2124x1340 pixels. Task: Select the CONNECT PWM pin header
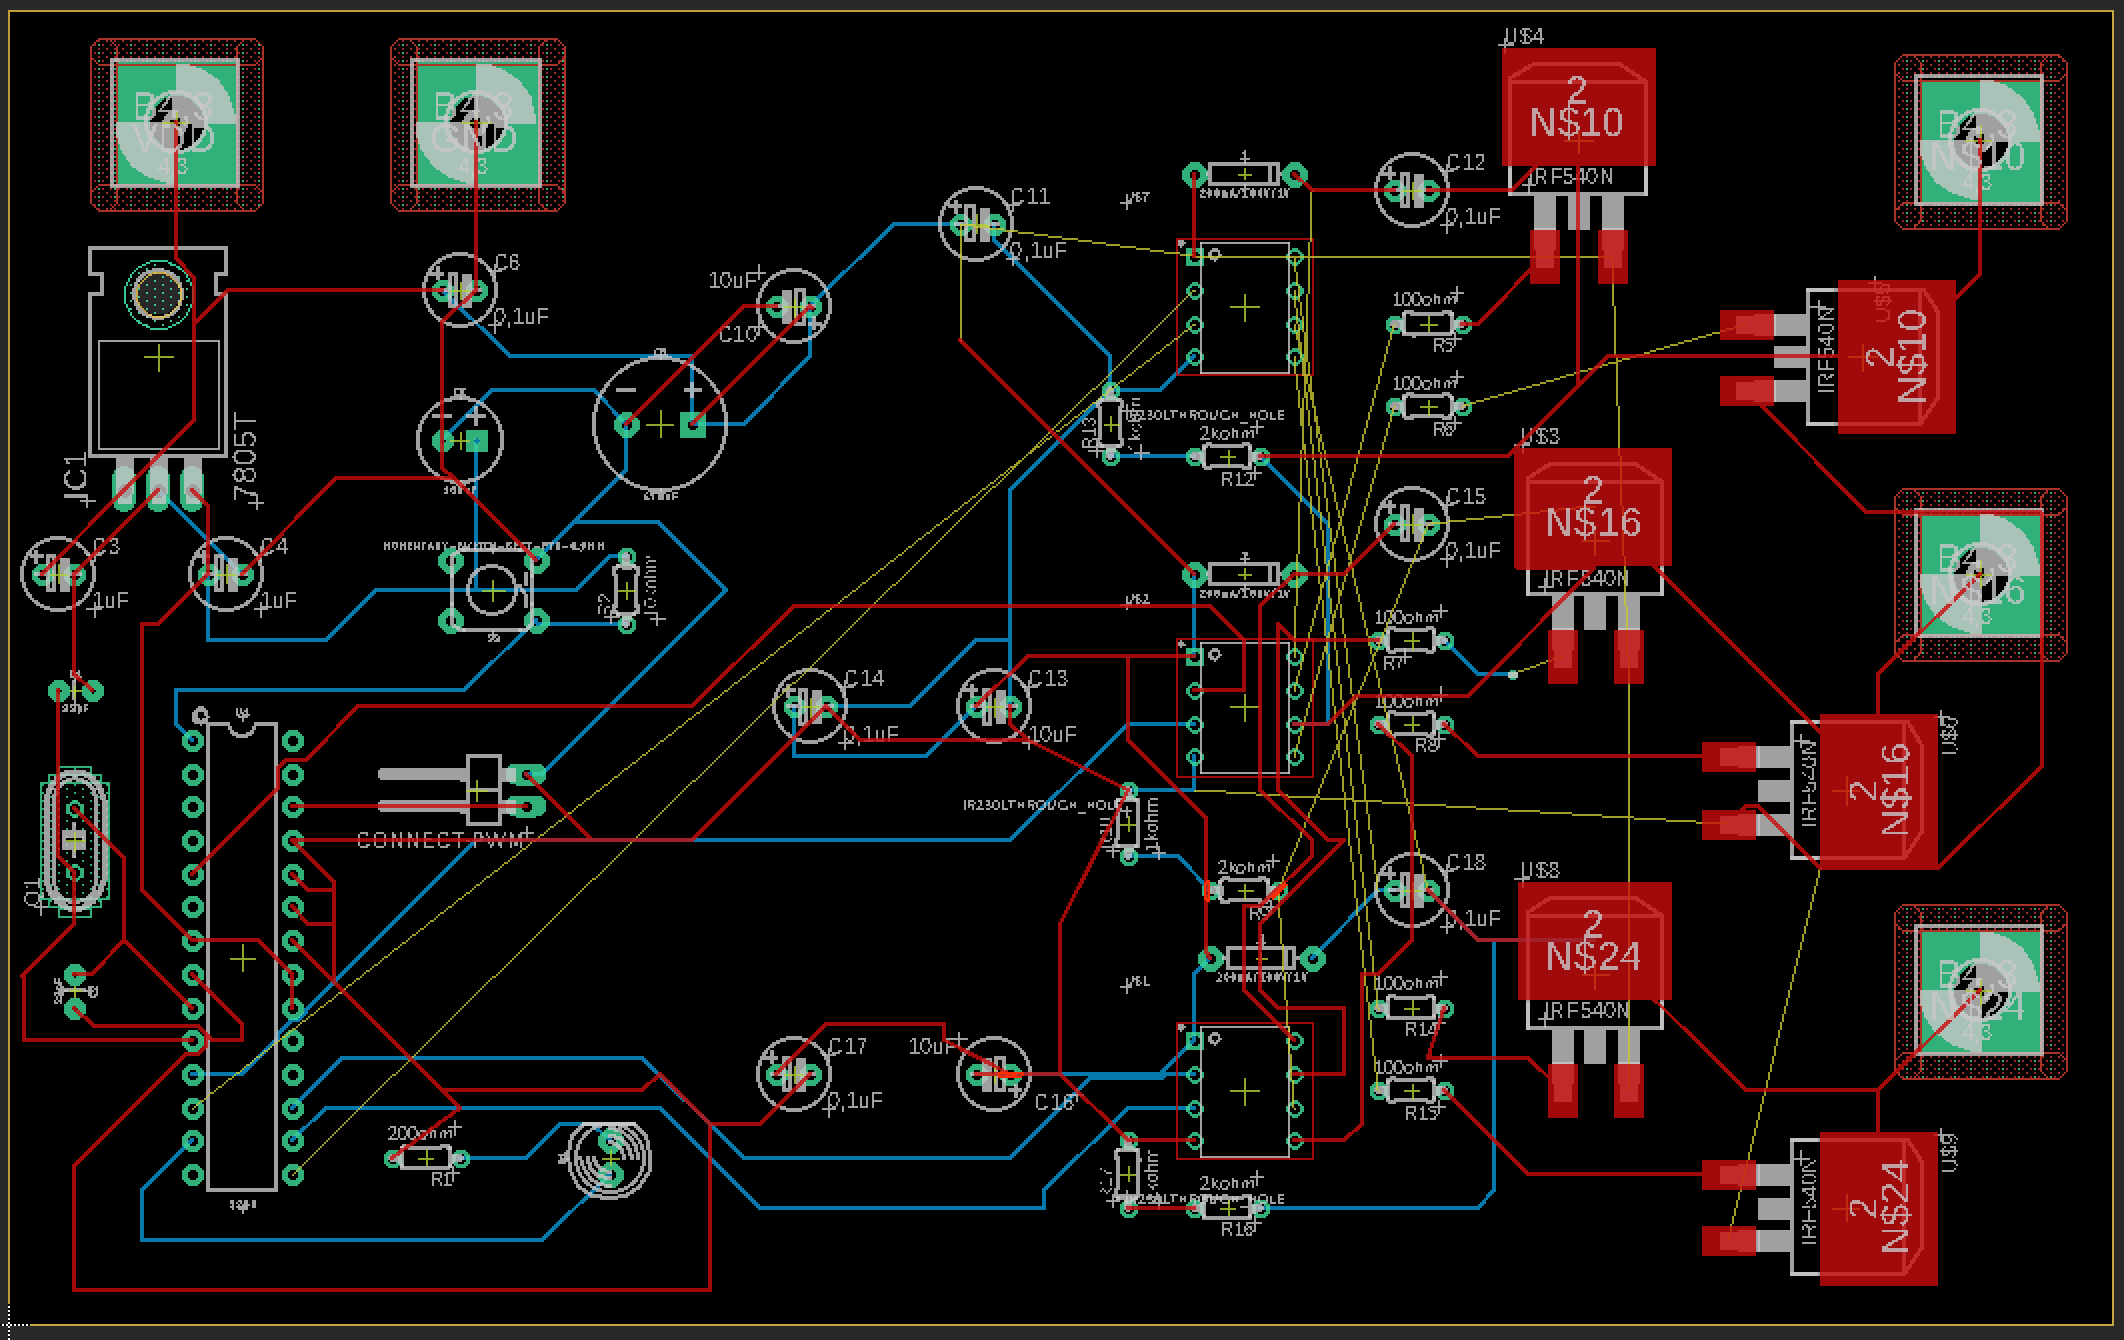[463, 789]
